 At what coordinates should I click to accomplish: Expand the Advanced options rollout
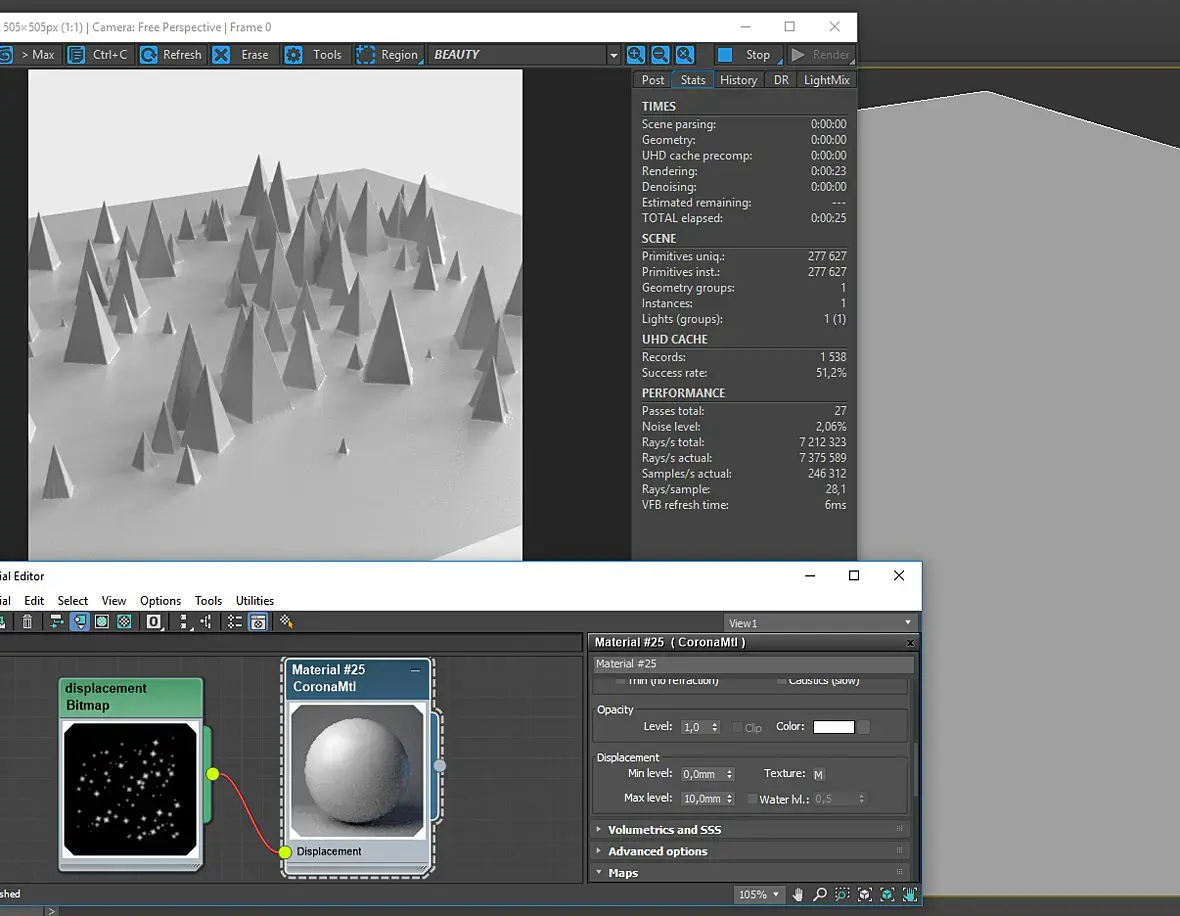point(657,852)
